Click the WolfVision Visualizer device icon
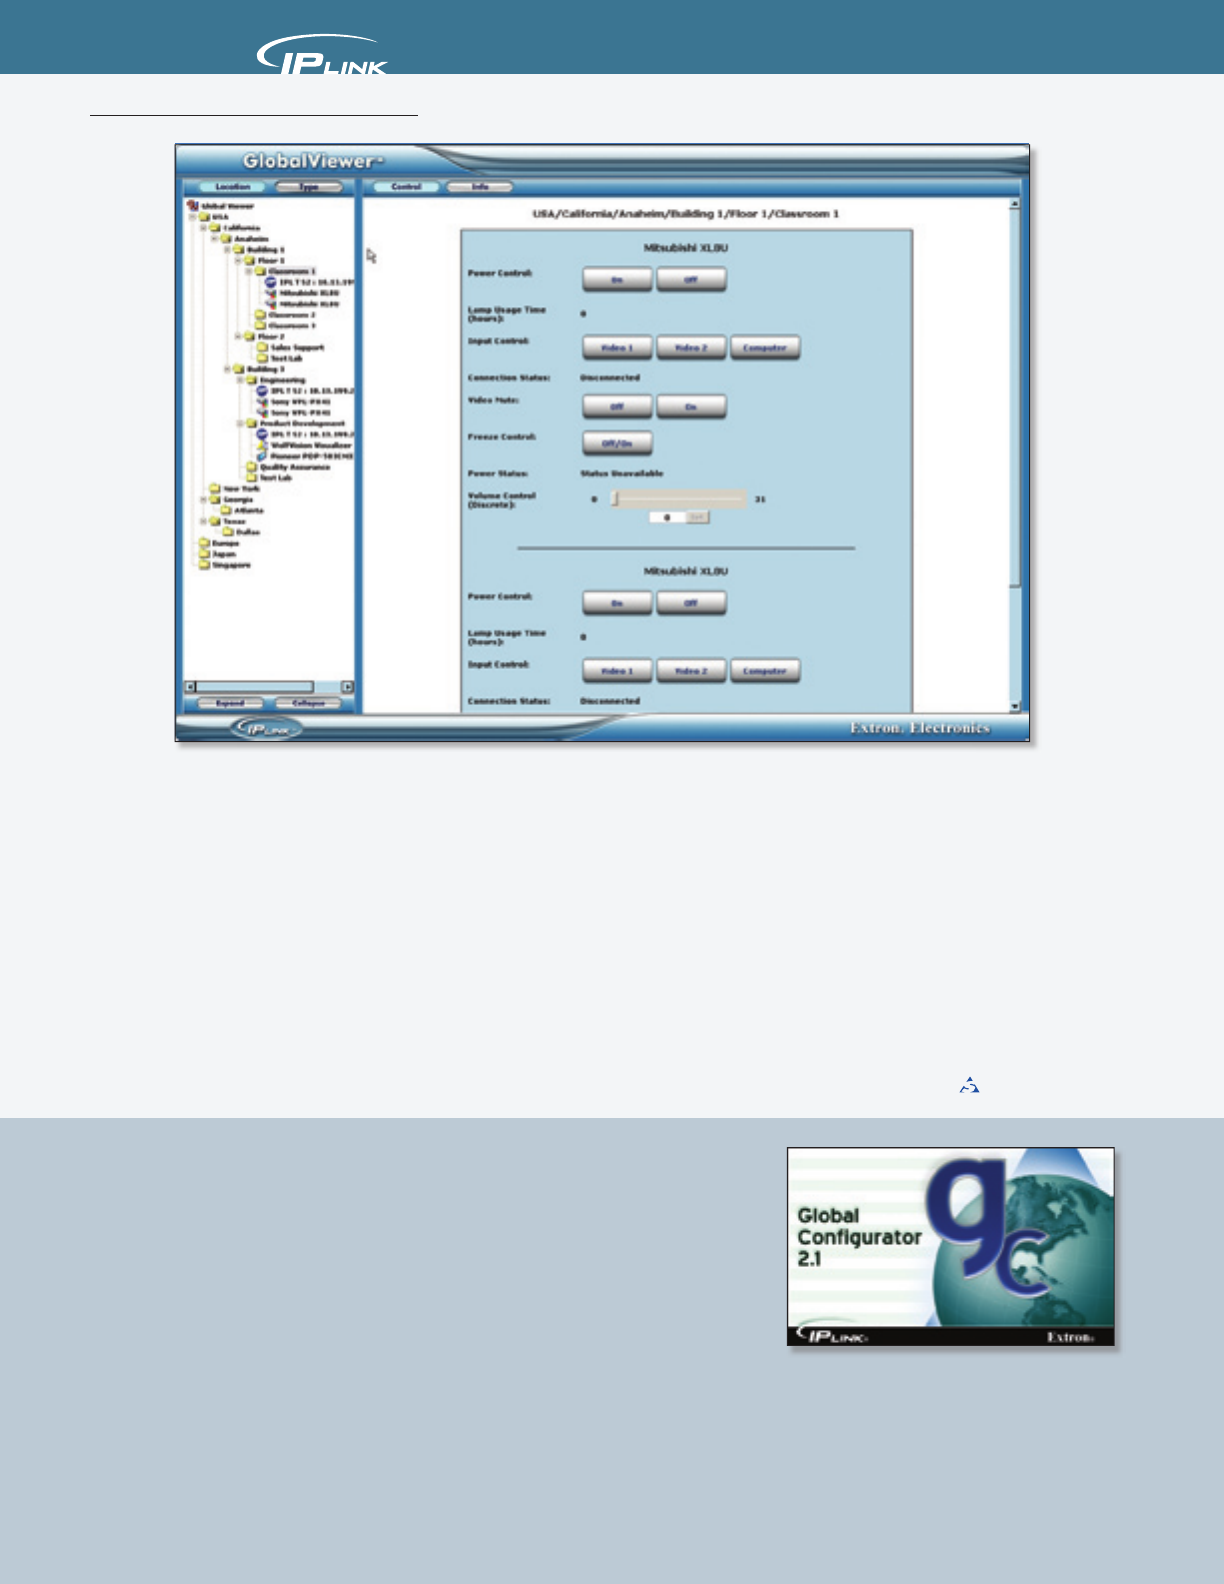1224x1584 pixels. pyautogui.click(x=262, y=445)
